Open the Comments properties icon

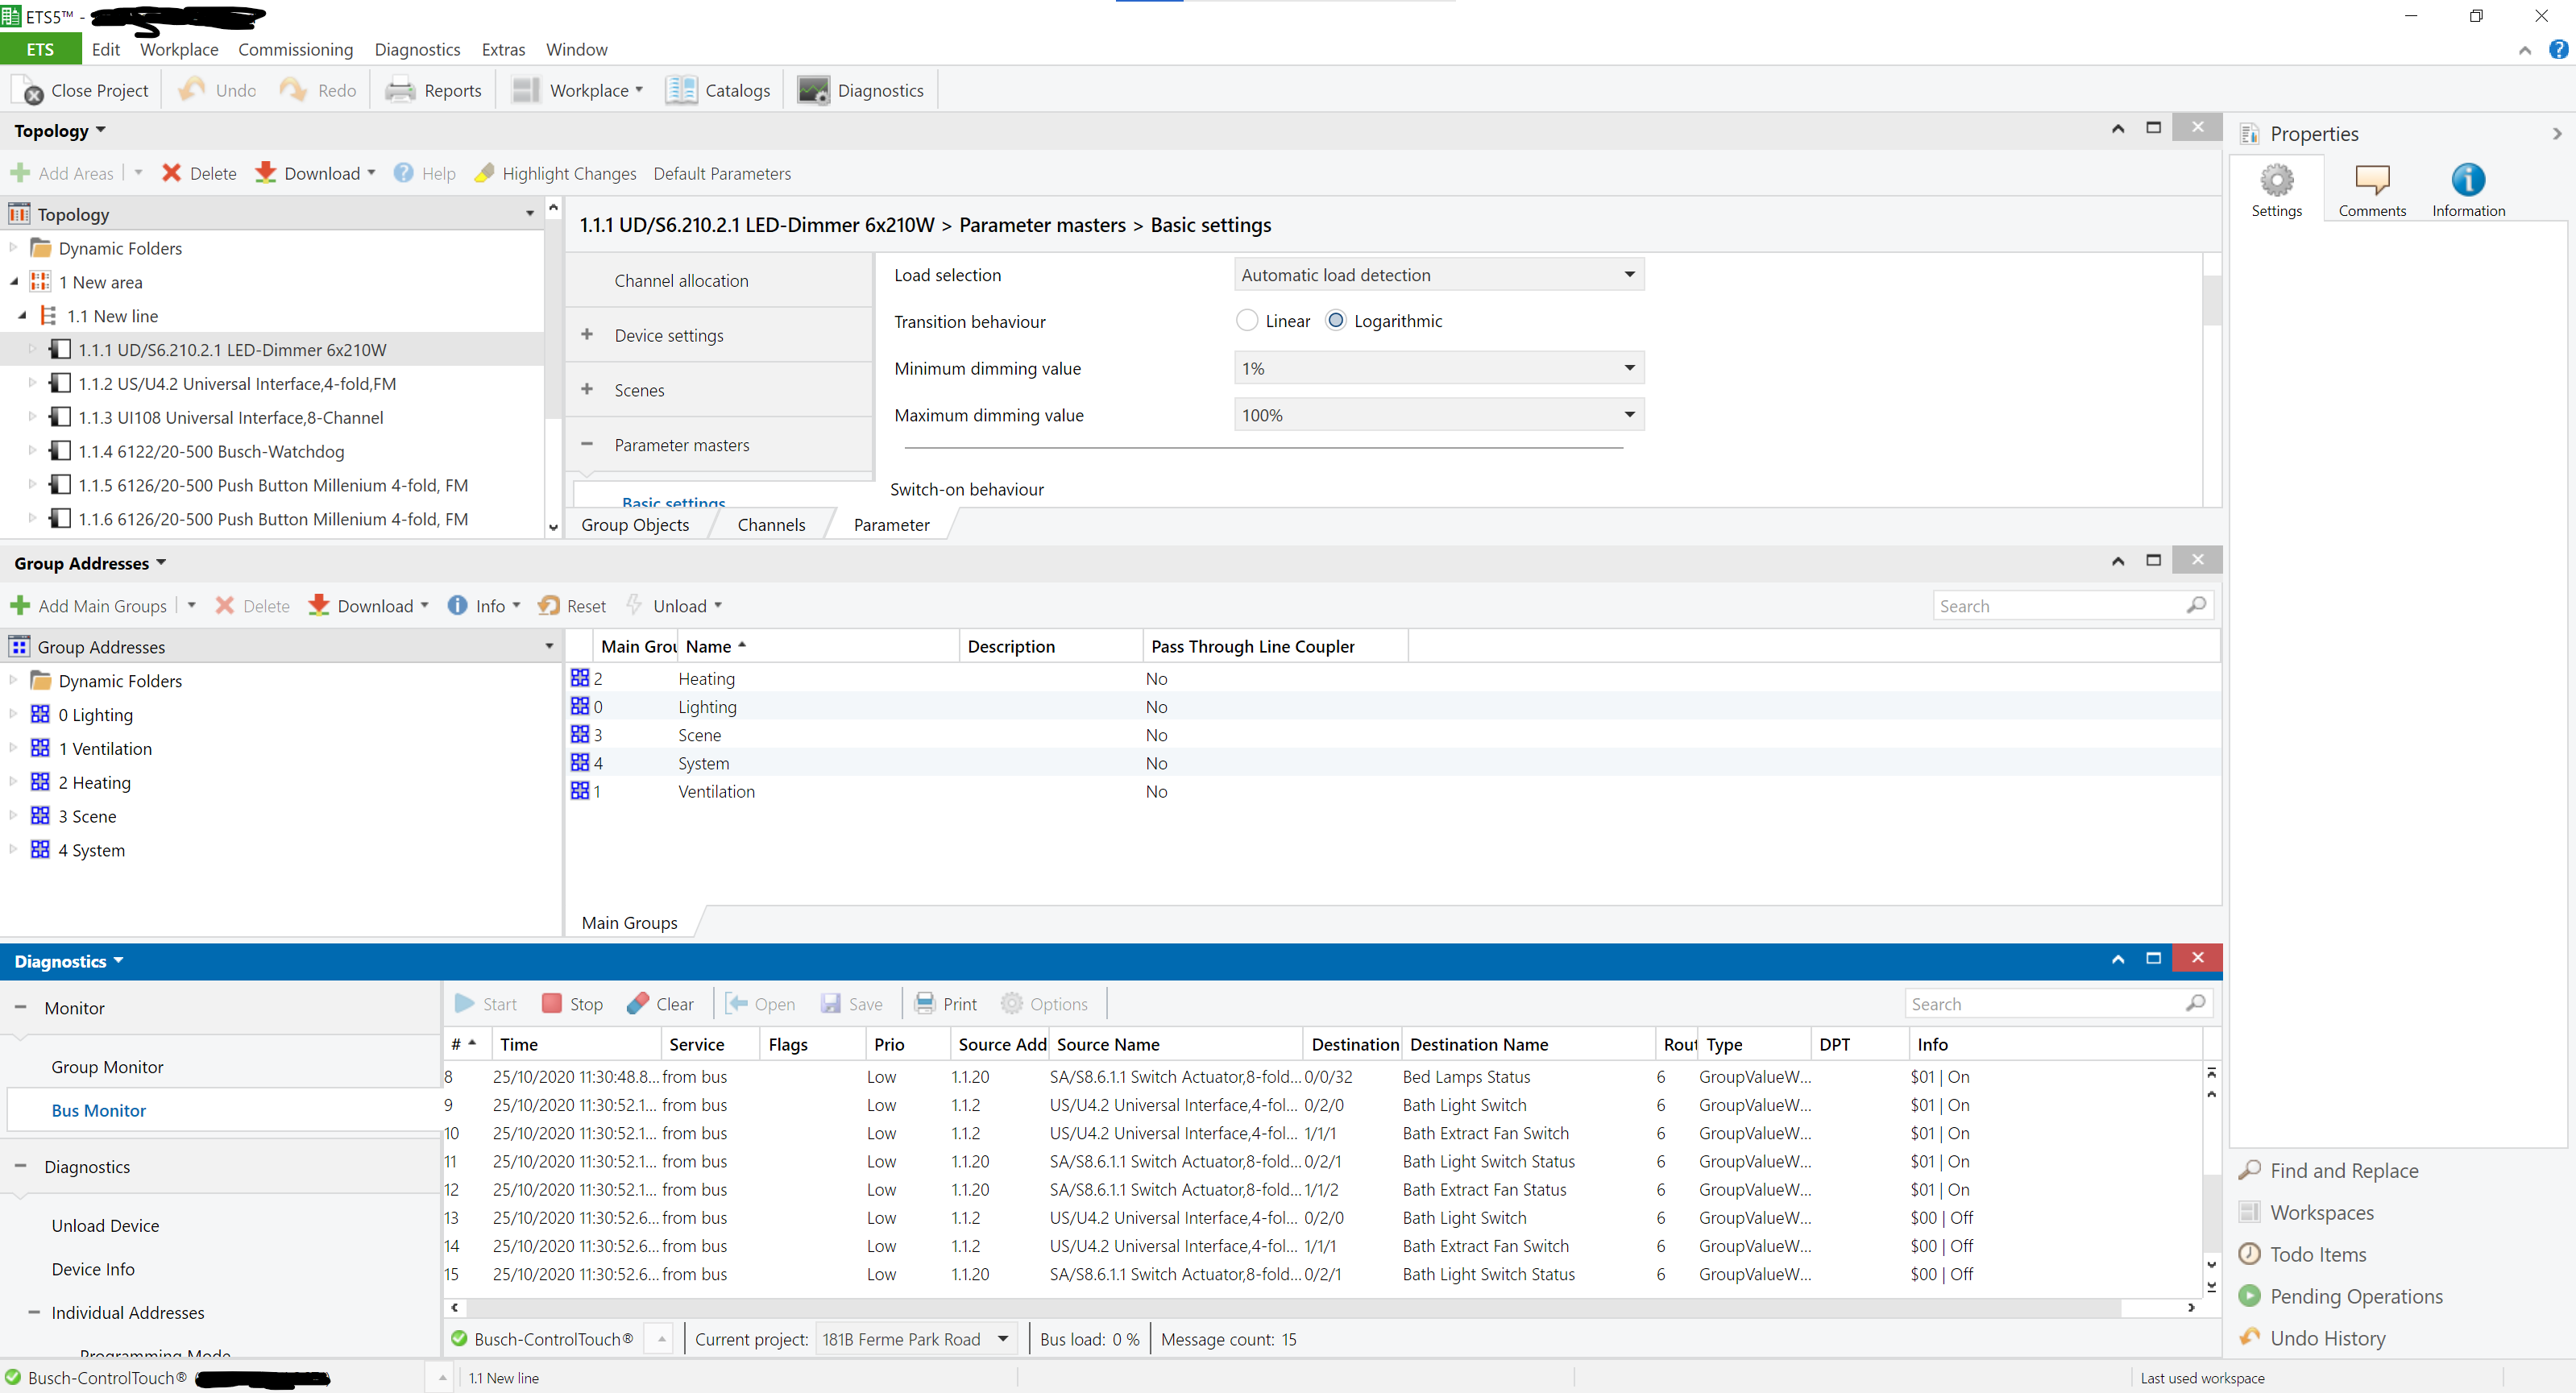(x=2371, y=180)
